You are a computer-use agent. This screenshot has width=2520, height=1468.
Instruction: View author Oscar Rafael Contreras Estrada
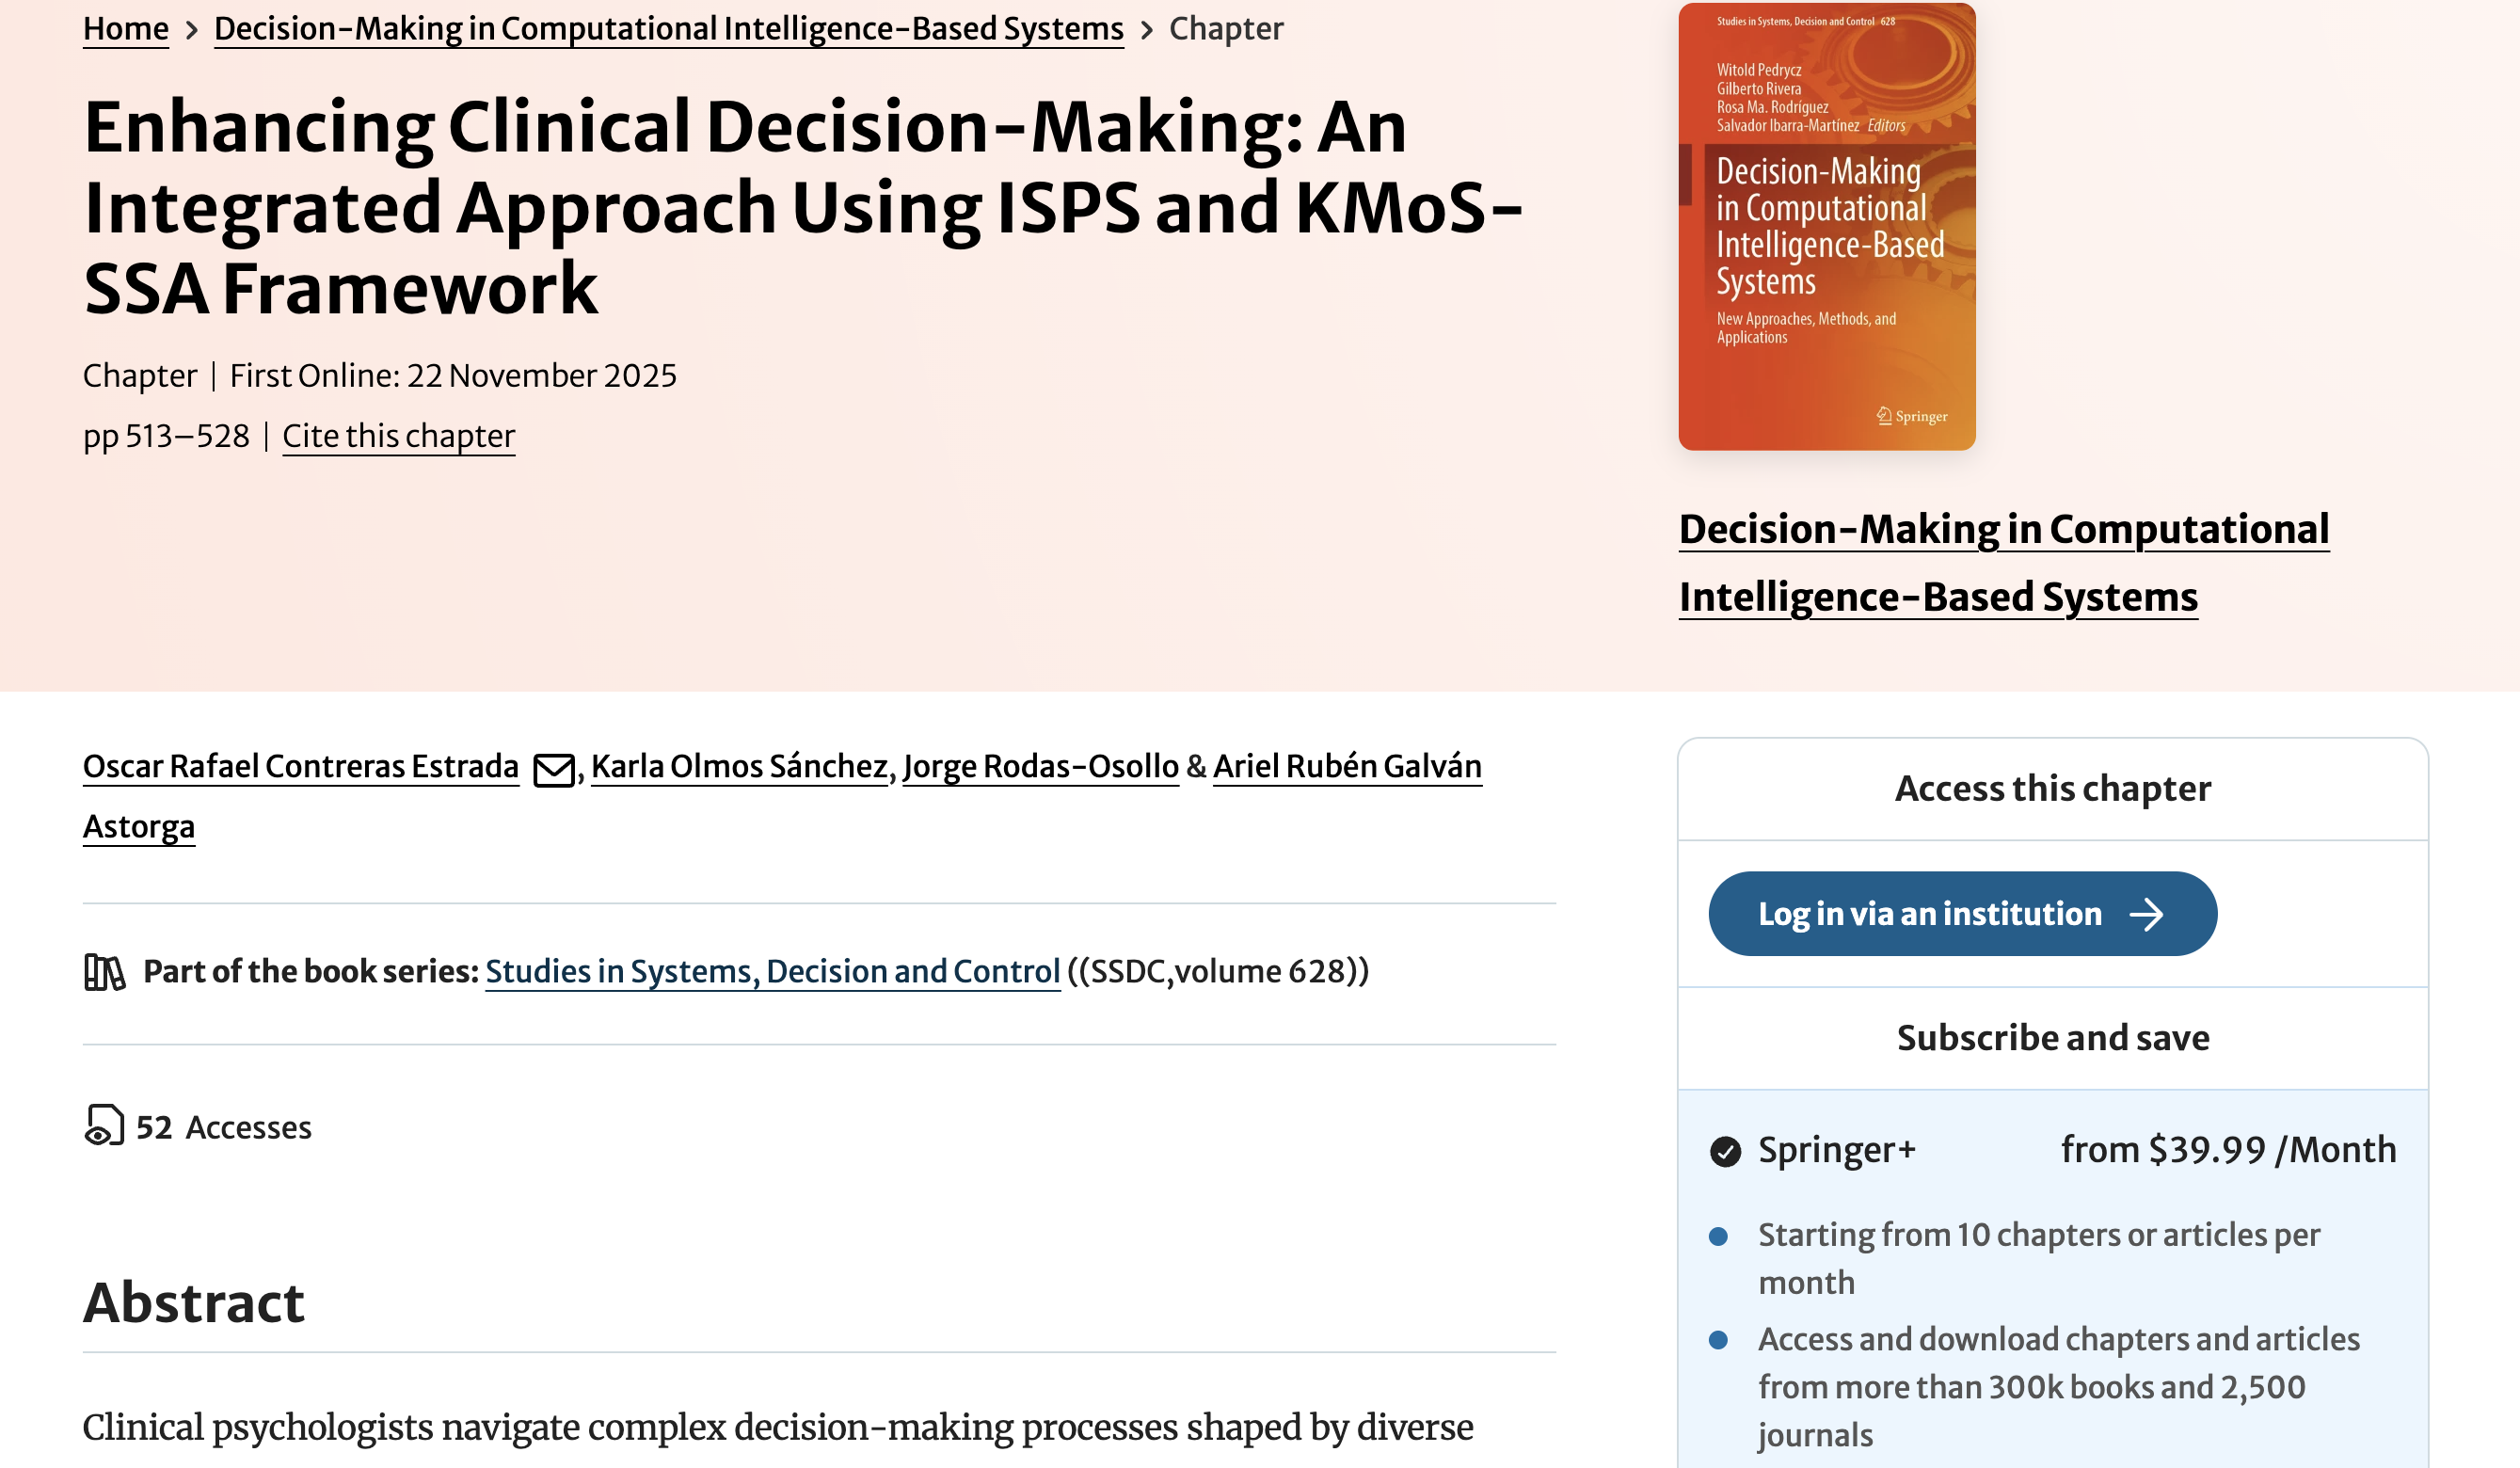click(x=300, y=767)
